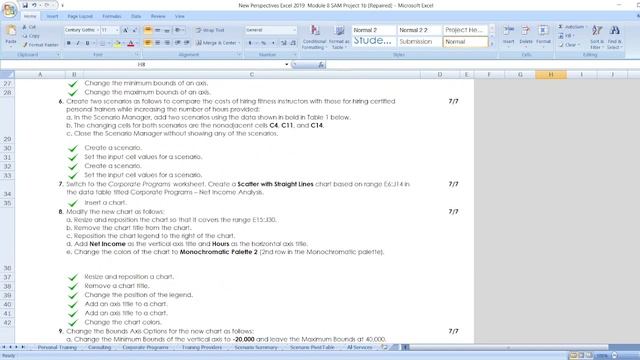The height and width of the screenshot is (360, 640).
Task: Open the Review ribbon tab
Action: pyautogui.click(x=158, y=16)
